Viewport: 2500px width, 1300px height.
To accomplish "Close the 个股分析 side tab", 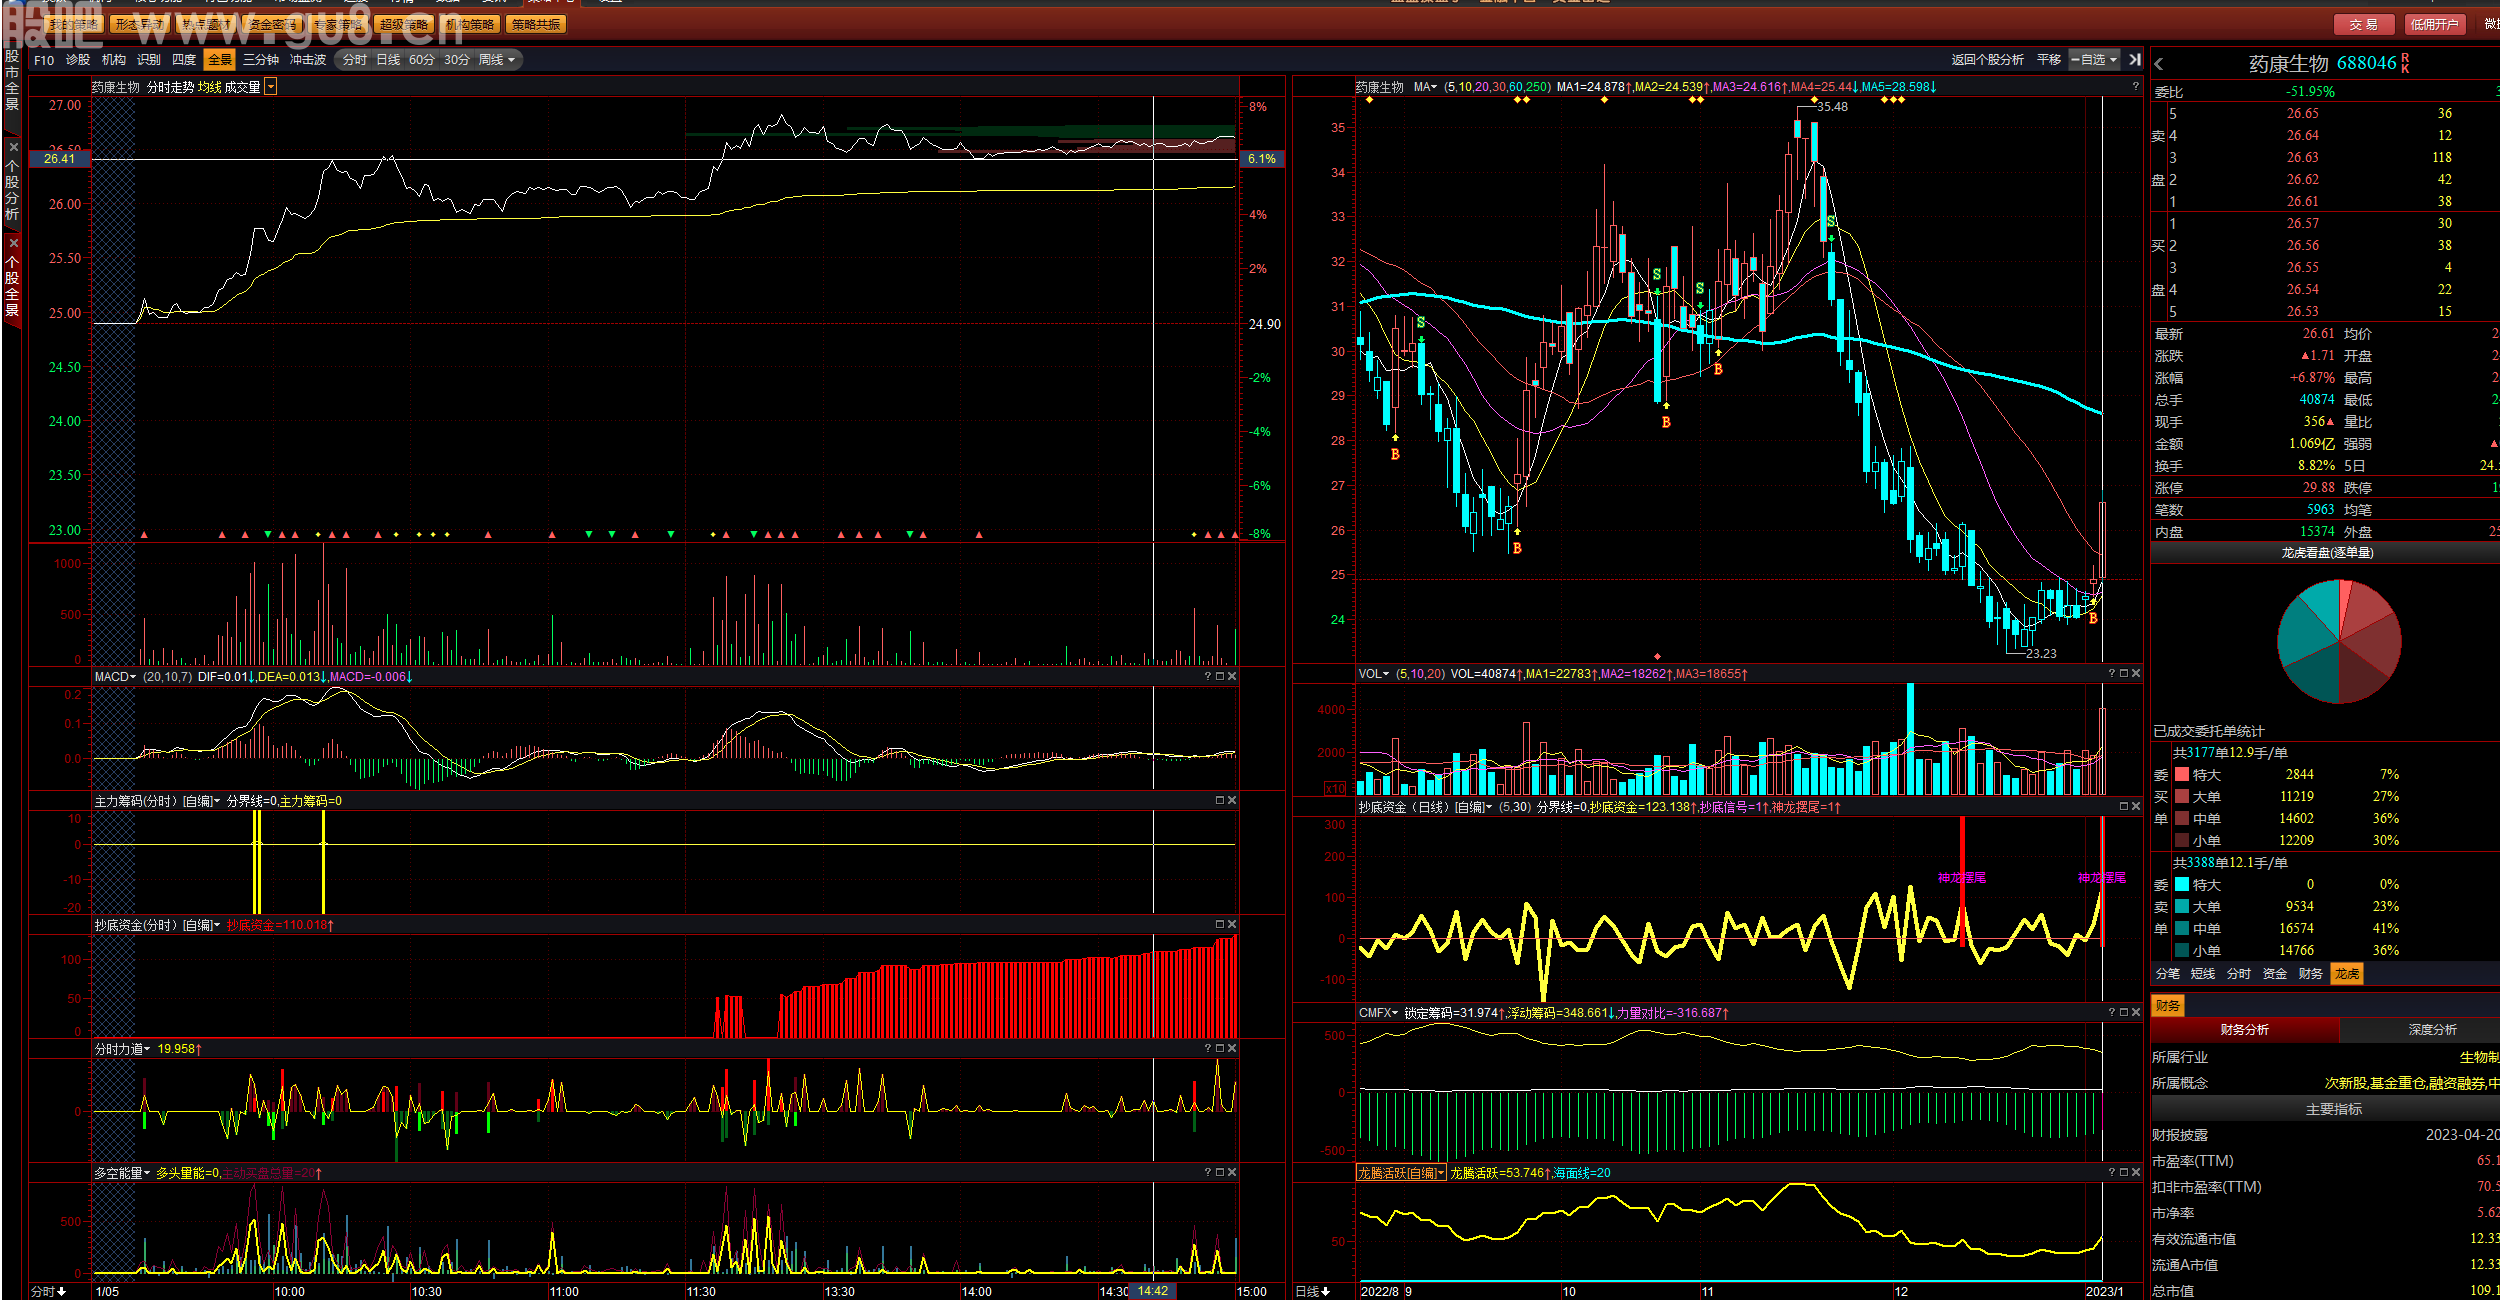I will (13, 147).
